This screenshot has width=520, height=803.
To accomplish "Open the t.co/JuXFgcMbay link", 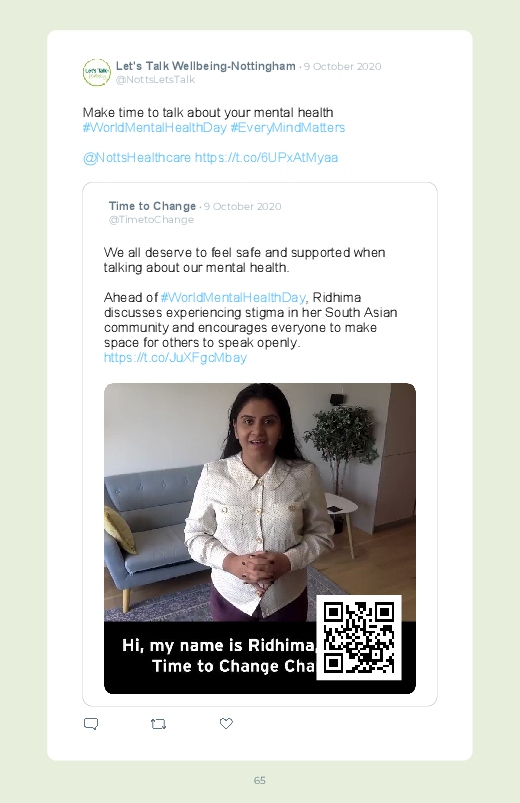I will pyautogui.click(x=175, y=357).
